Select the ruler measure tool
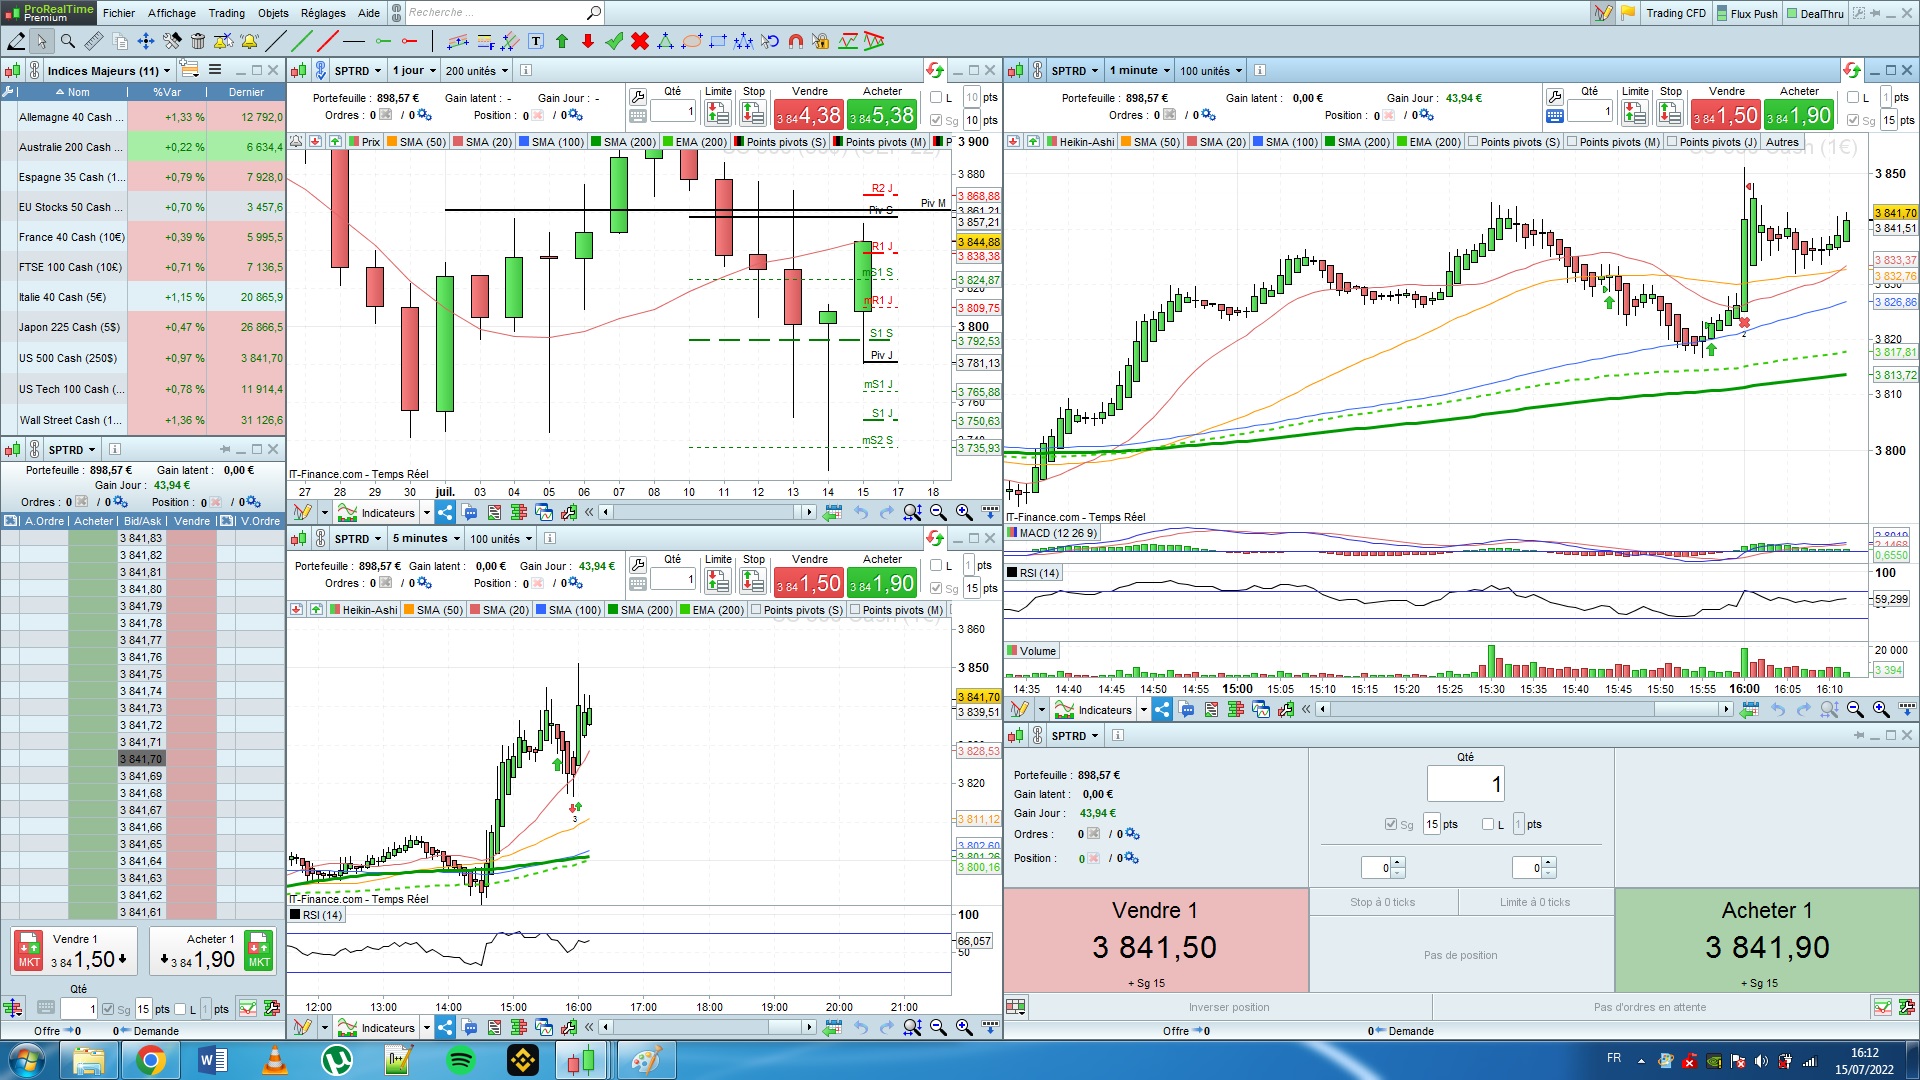 93,41
